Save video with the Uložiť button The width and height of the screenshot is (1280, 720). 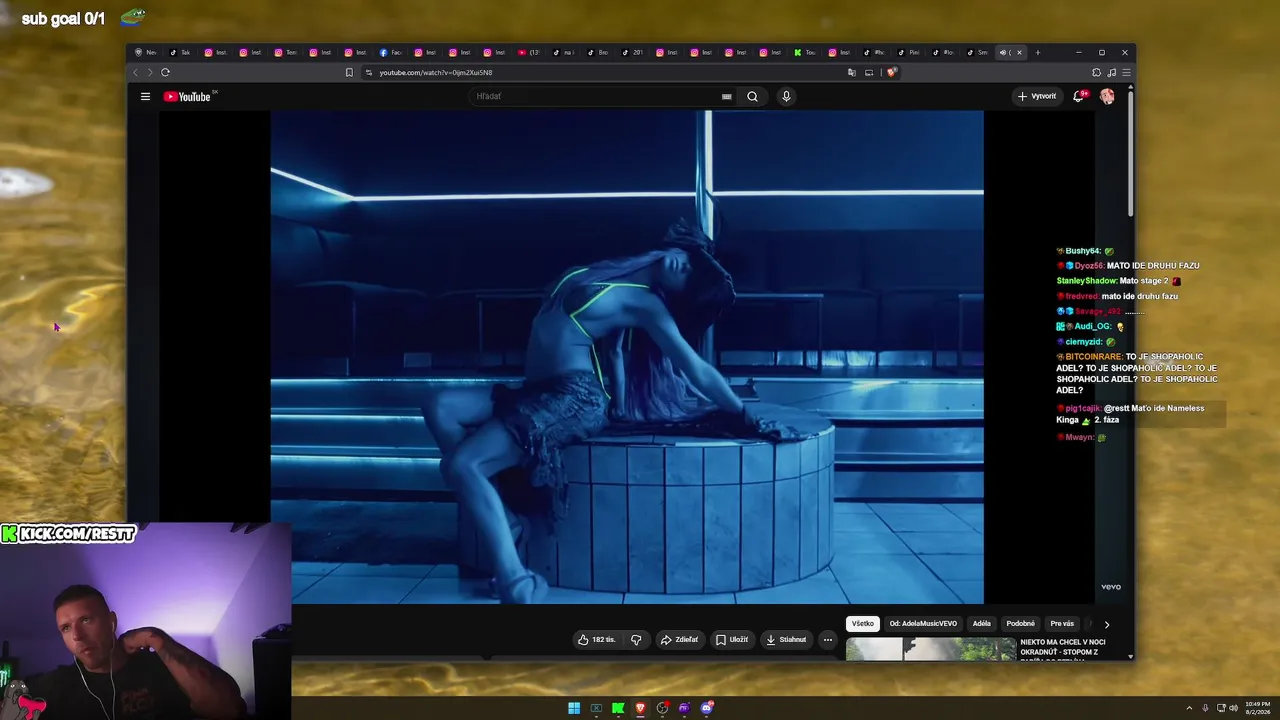pyautogui.click(x=732, y=640)
